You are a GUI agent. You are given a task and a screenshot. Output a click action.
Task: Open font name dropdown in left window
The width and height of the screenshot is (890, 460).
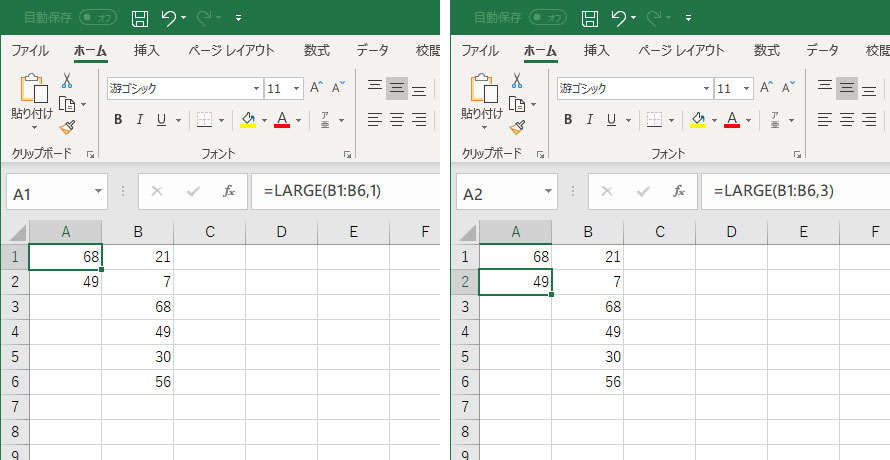pos(256,89)
